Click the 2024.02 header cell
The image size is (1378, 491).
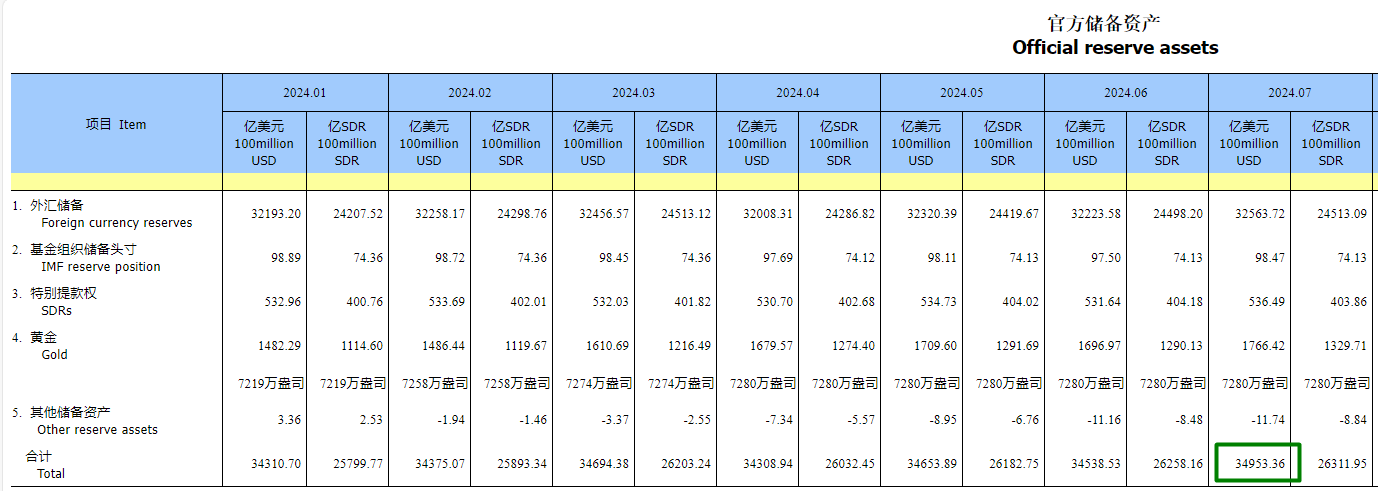coord(469,92)
